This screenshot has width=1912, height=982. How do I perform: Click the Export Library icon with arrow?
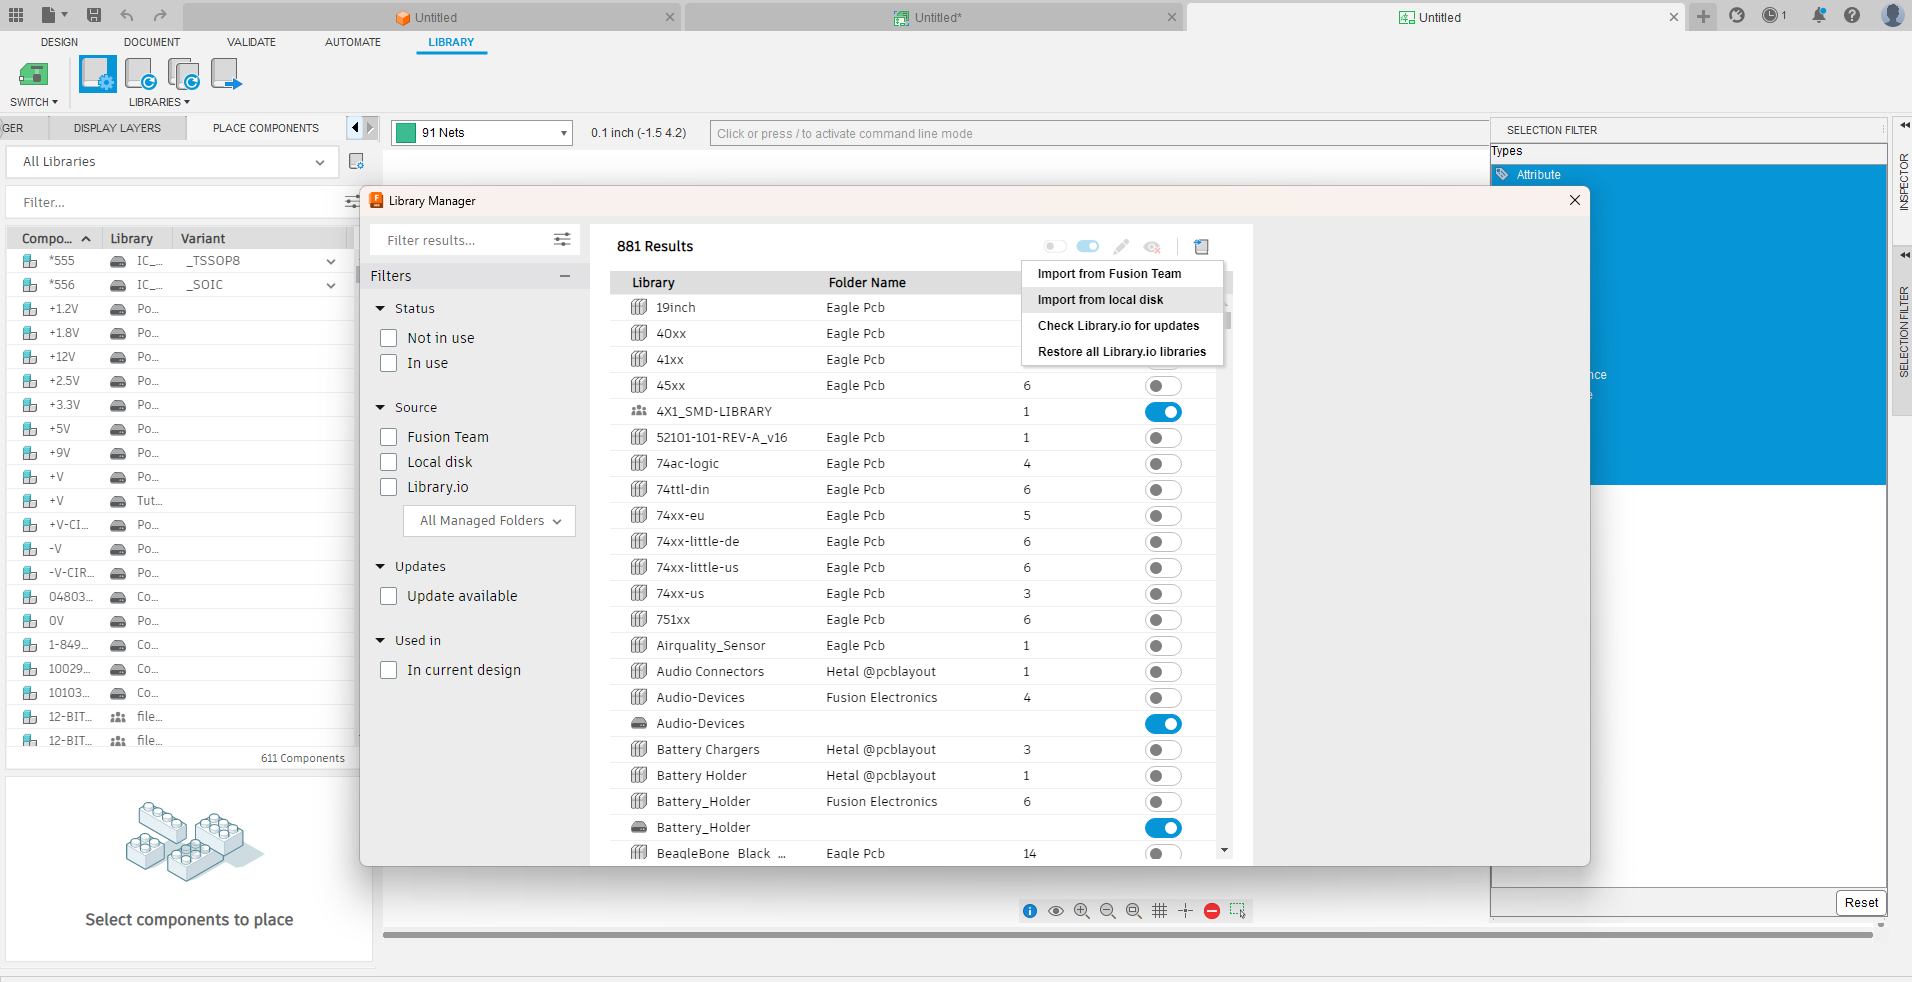[x=226, y=74]
